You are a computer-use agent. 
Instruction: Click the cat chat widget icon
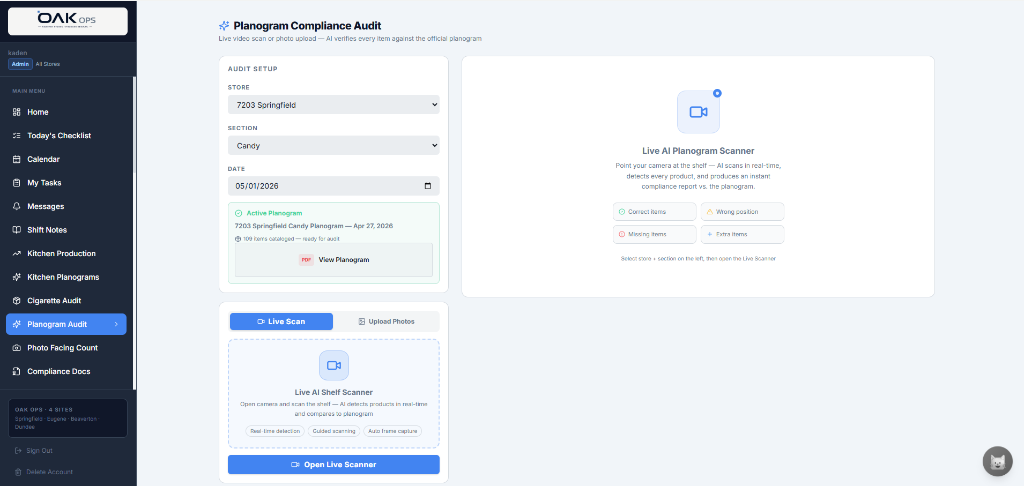click(x=997, y=461)
